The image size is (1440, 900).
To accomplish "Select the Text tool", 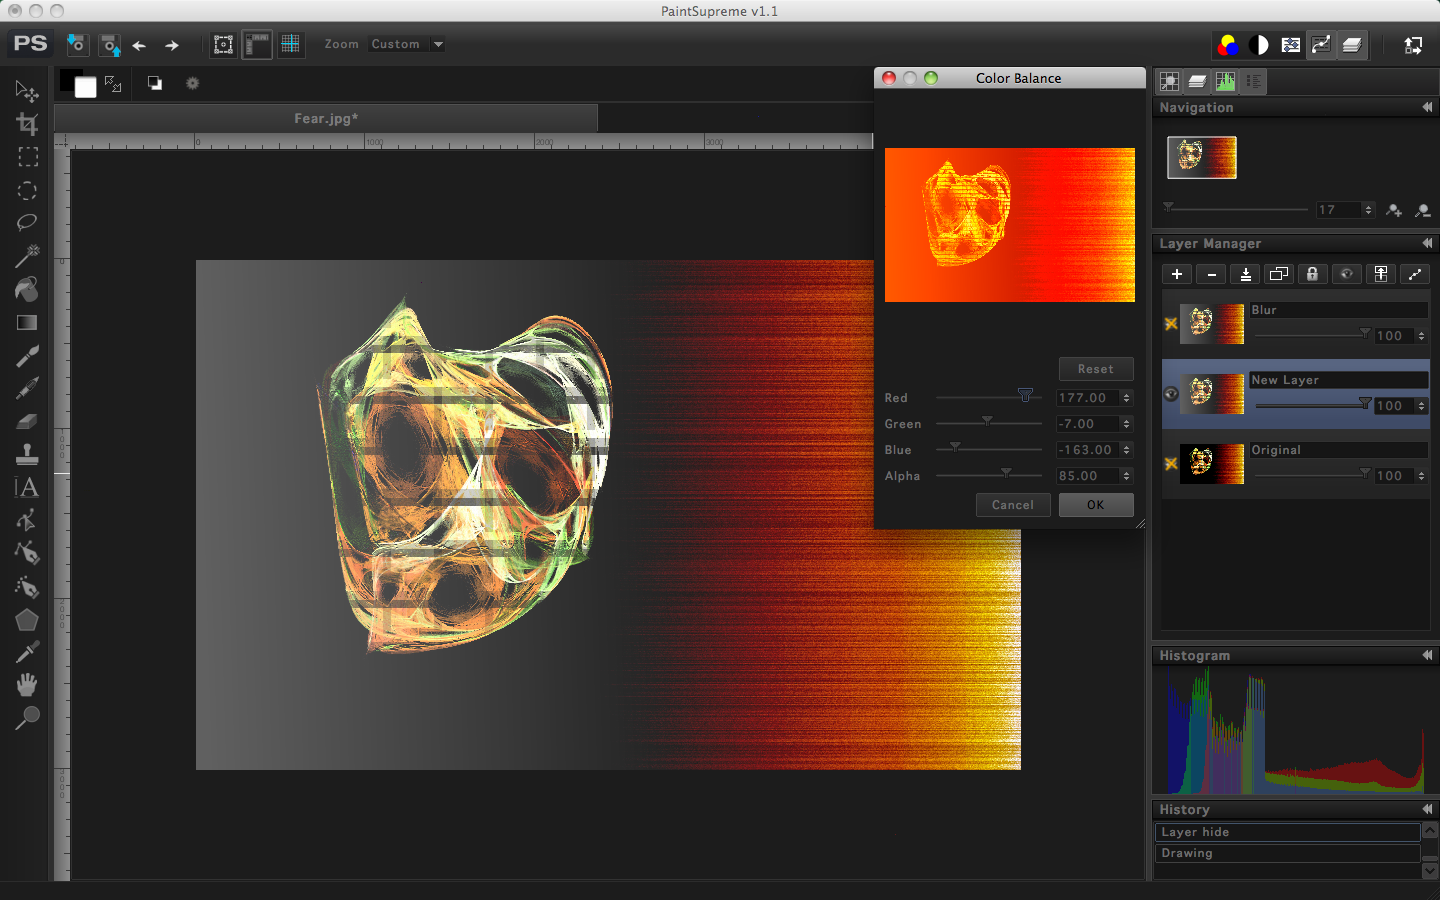I will (x=27, y=487).
